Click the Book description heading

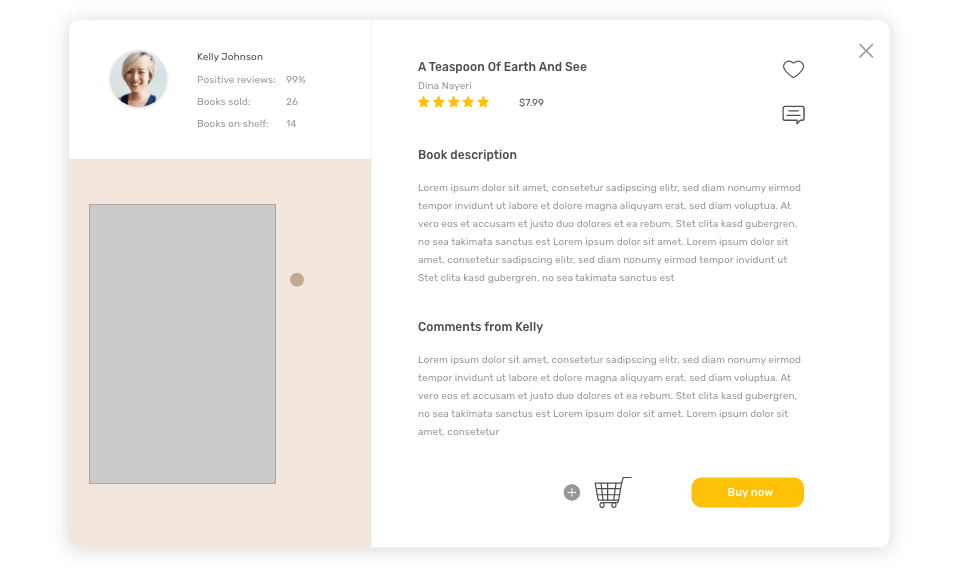click(467, 155)
